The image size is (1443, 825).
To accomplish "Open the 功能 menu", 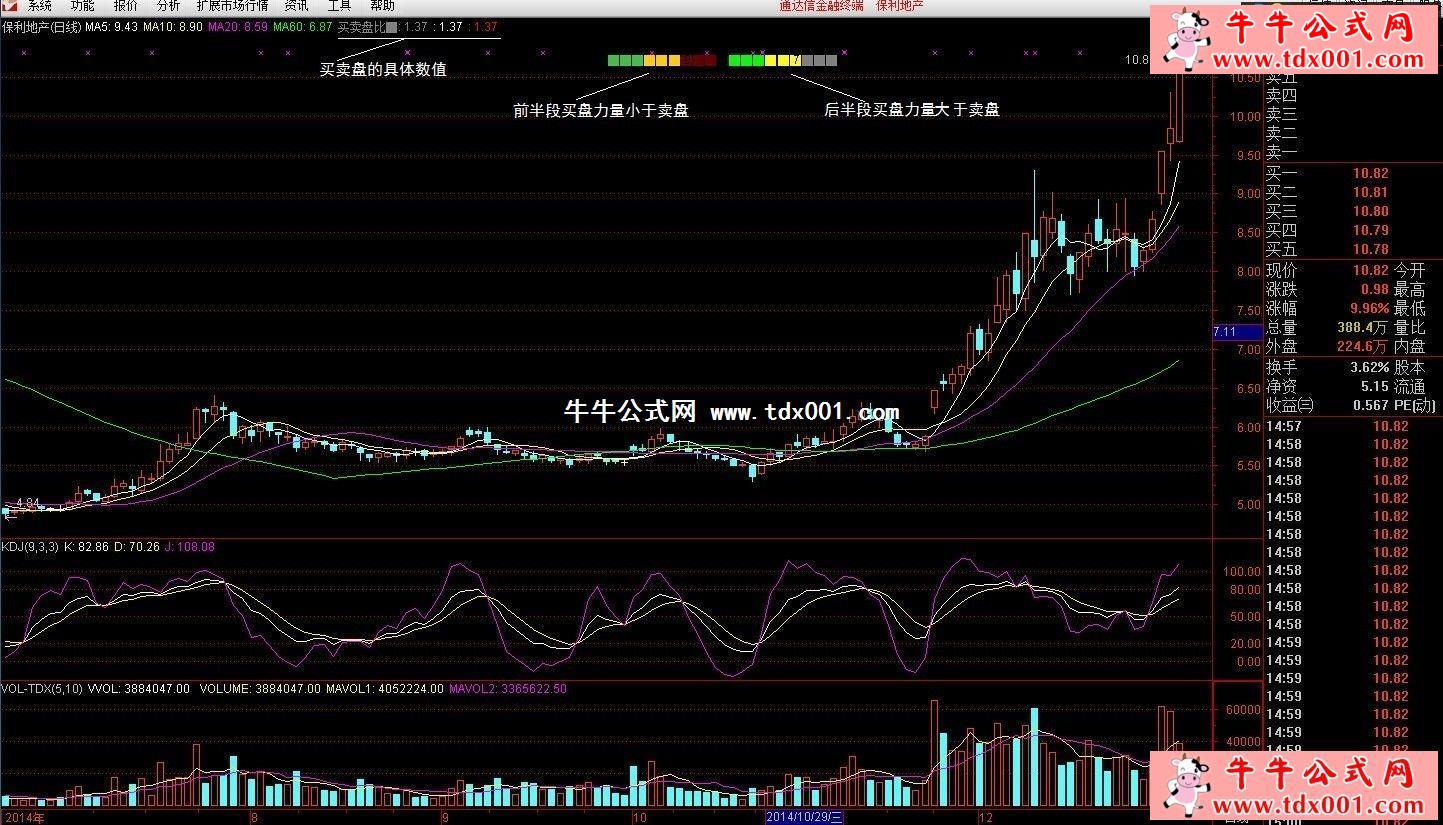I will click(83, 5).
